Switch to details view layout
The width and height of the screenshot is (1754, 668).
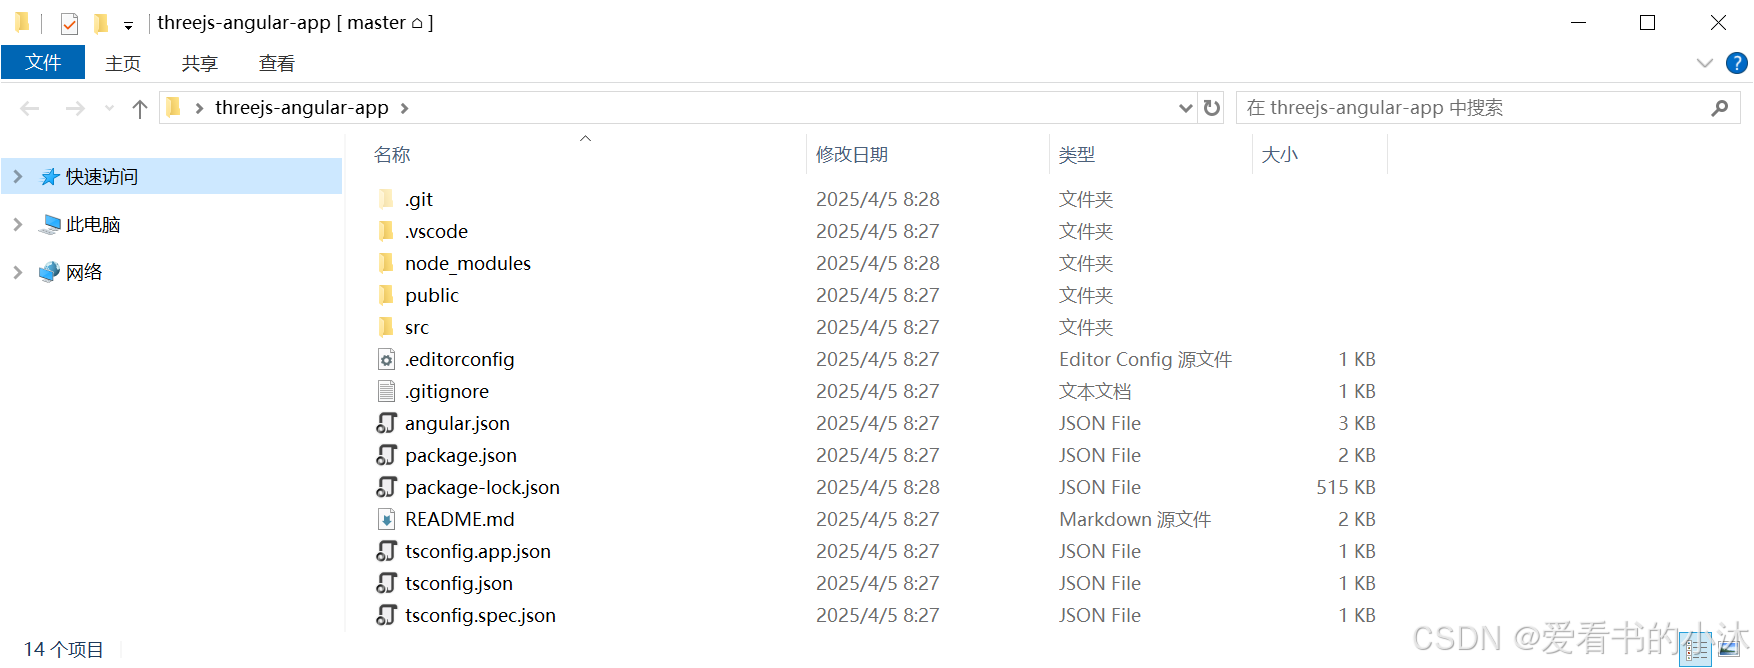coord(1696,649)
